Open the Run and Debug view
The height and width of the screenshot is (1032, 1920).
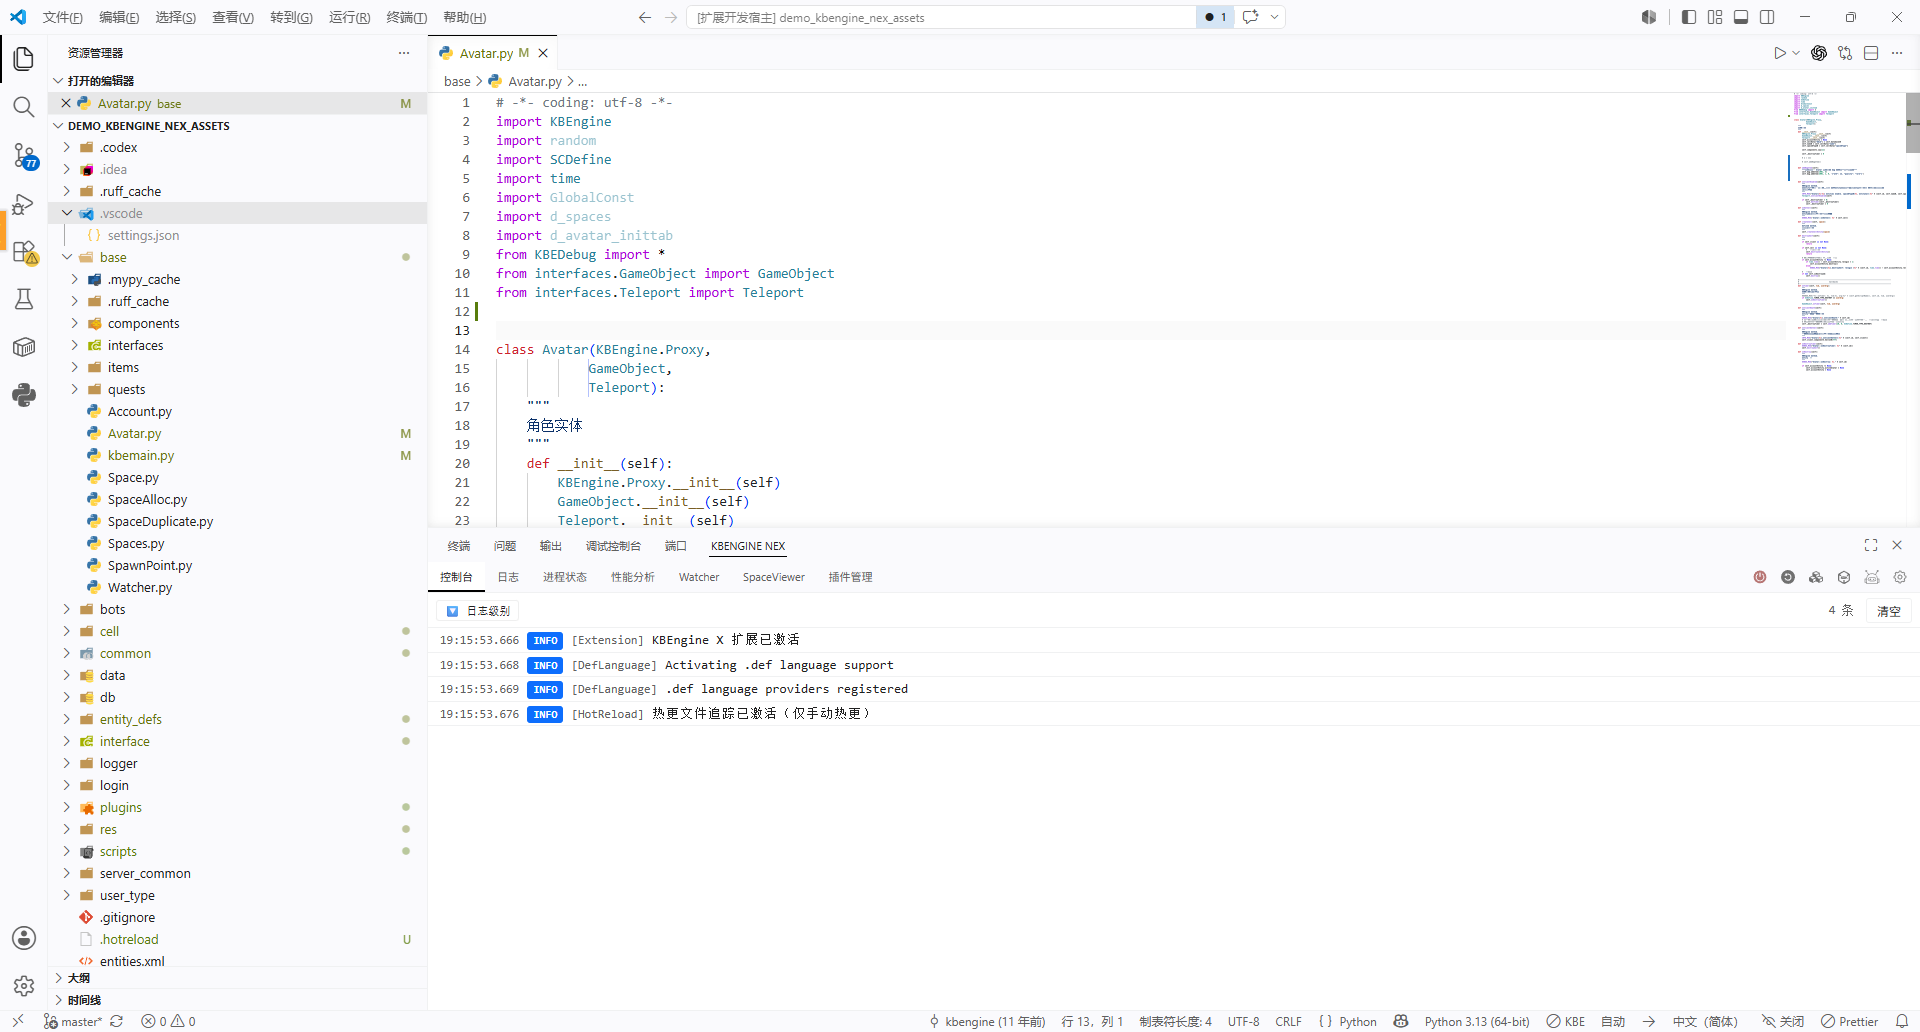24,204
